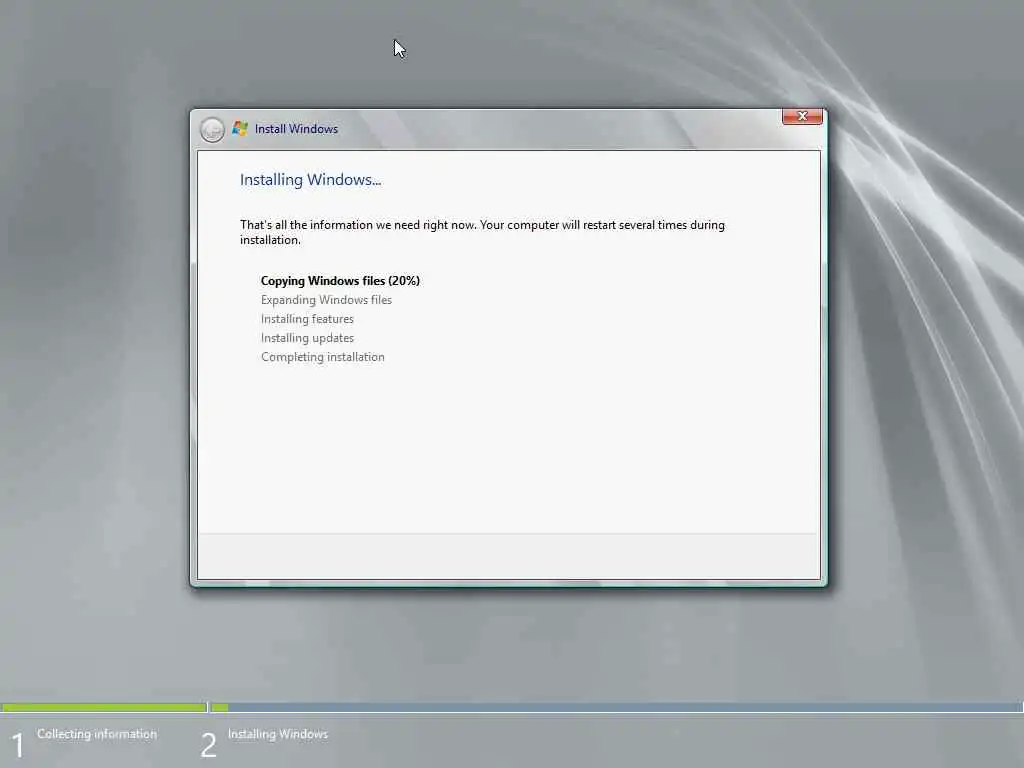The image size is (1024, 768).
Task: Click the round back arrow button
Action: coord(212,129)
